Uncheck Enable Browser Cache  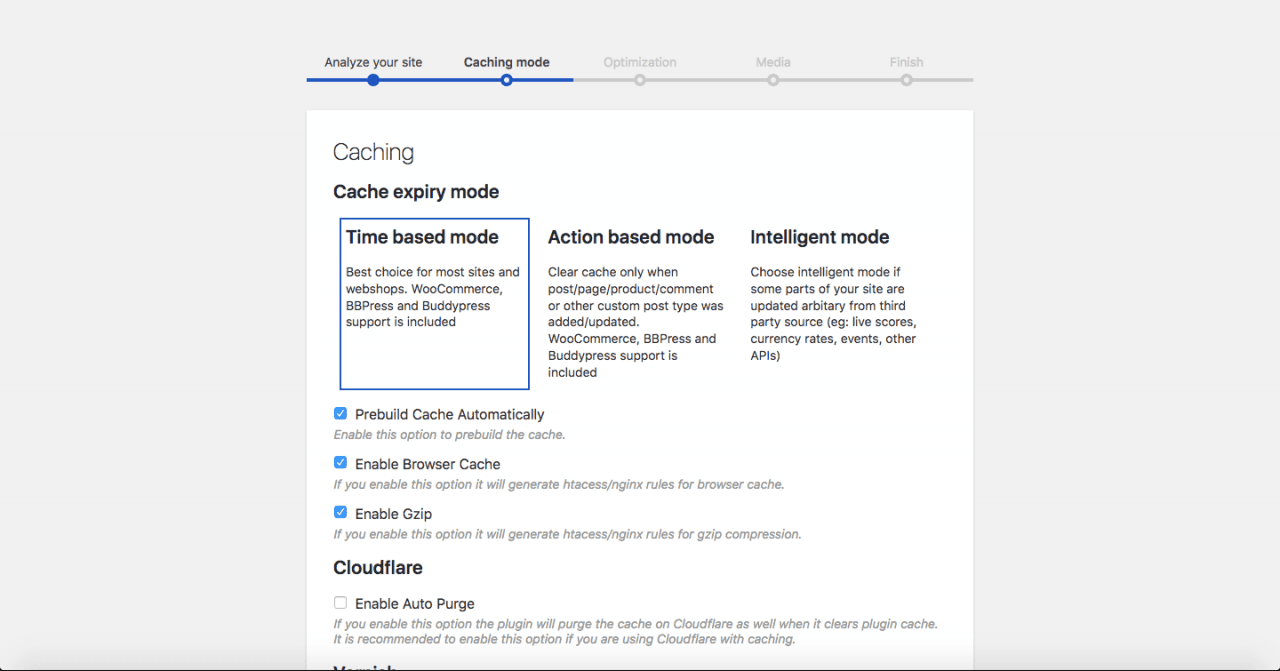[340, 462]
